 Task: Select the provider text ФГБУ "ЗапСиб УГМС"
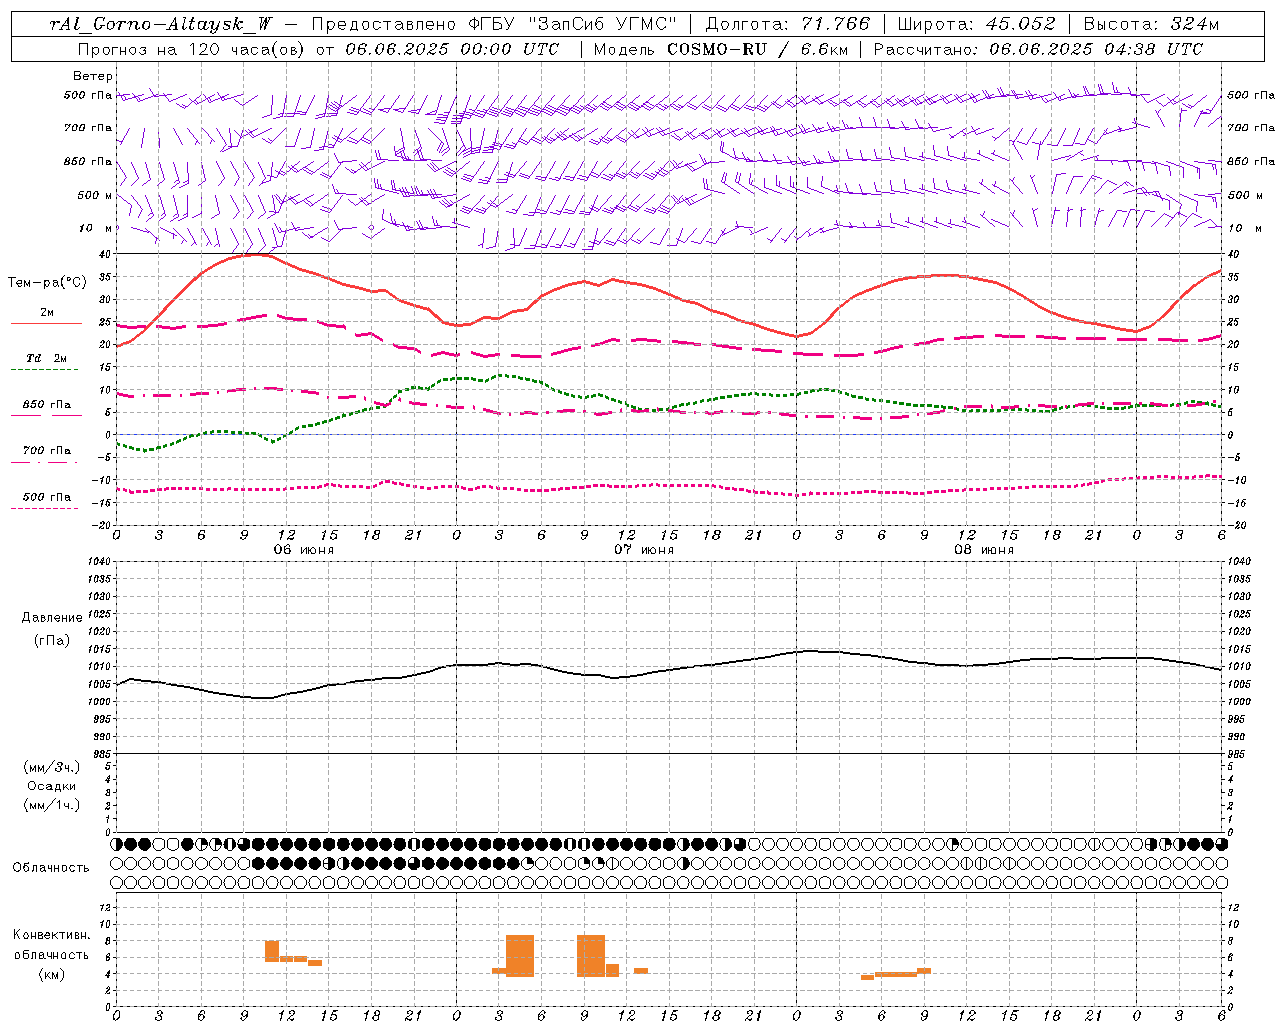(x=574, y=24)
